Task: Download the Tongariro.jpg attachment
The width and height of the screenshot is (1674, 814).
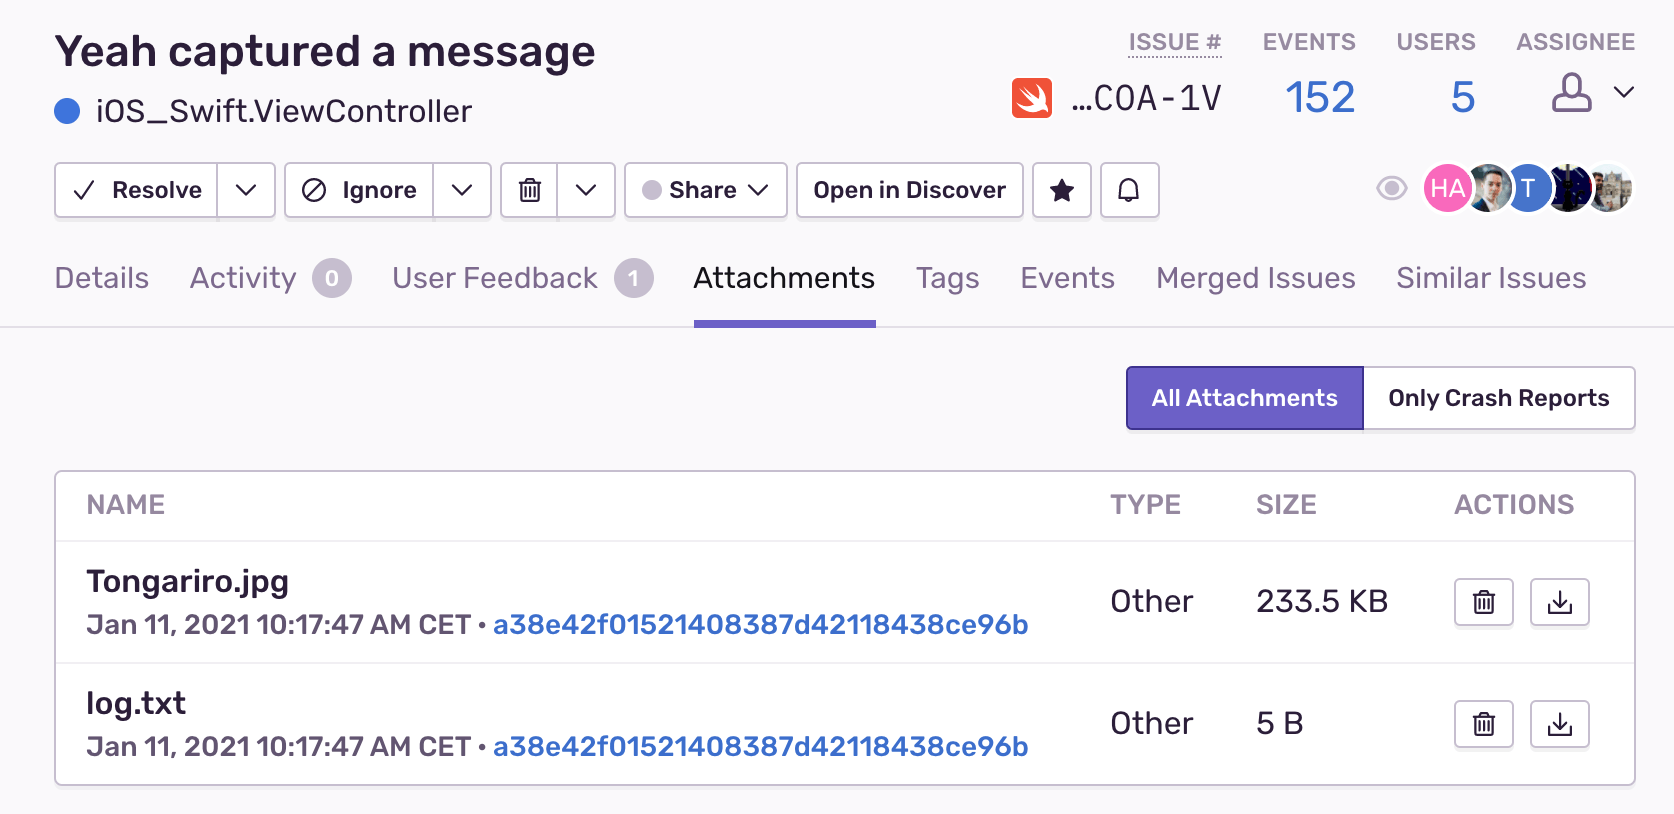Action: (1560, 602)
